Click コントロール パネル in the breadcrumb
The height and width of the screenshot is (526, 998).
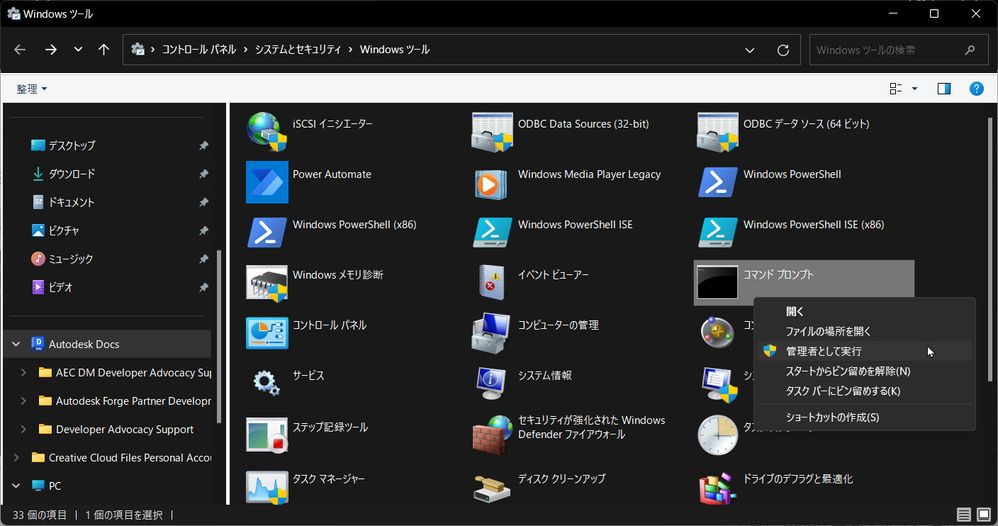(x=199, y=50)
